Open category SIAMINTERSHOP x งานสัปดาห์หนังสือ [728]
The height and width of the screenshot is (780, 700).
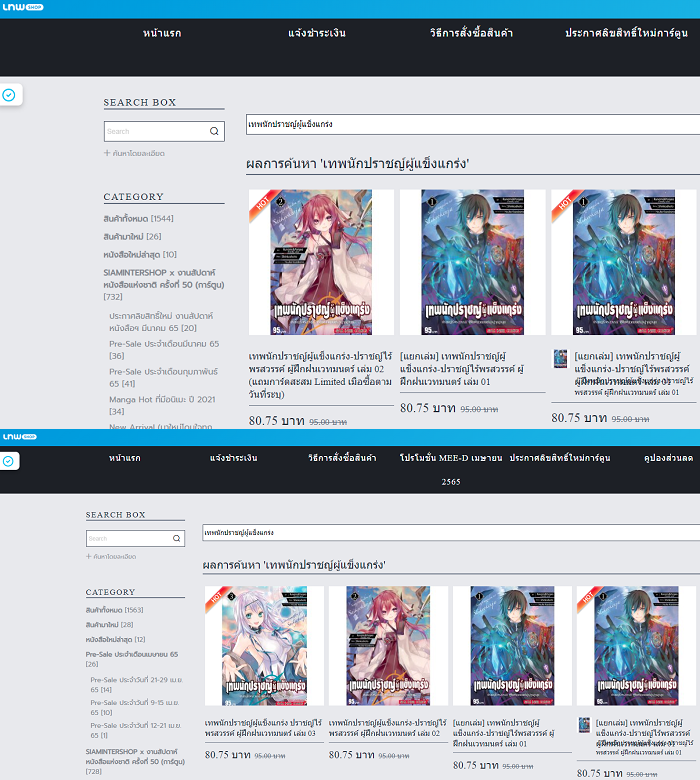(135, 762)
